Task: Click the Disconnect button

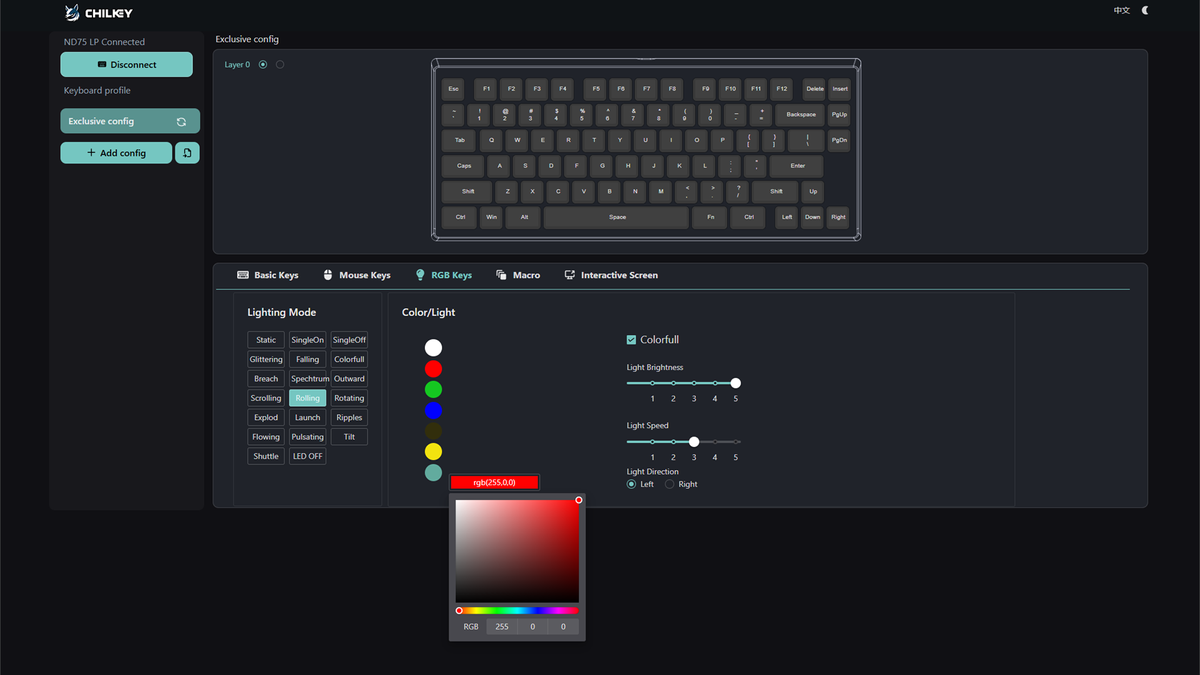Action: pos(127,64)
